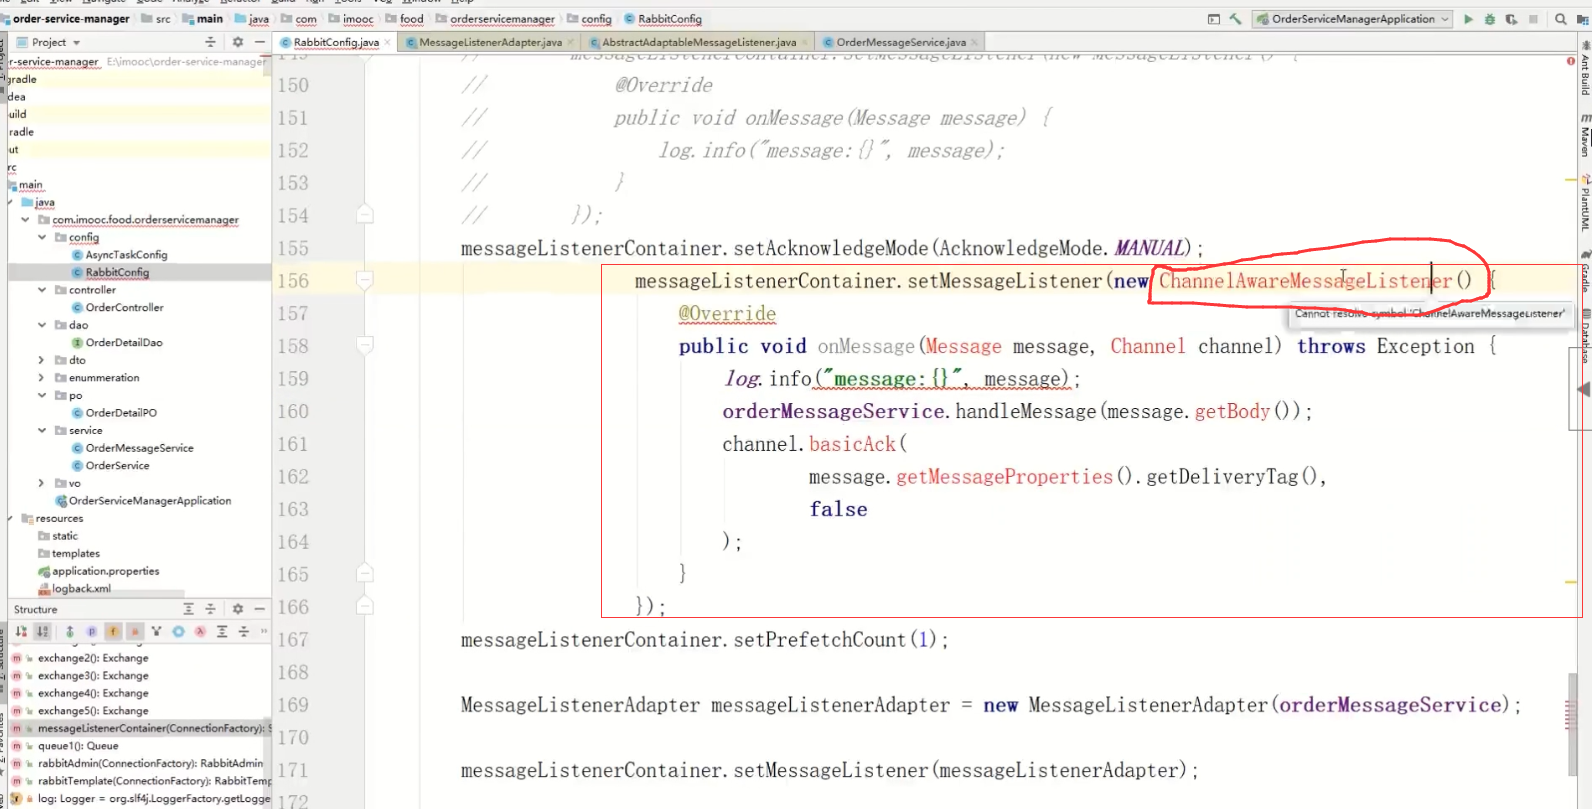
Task: Toggle sort by visibility in Structure toolbar
Action: (x=21, y=631)
